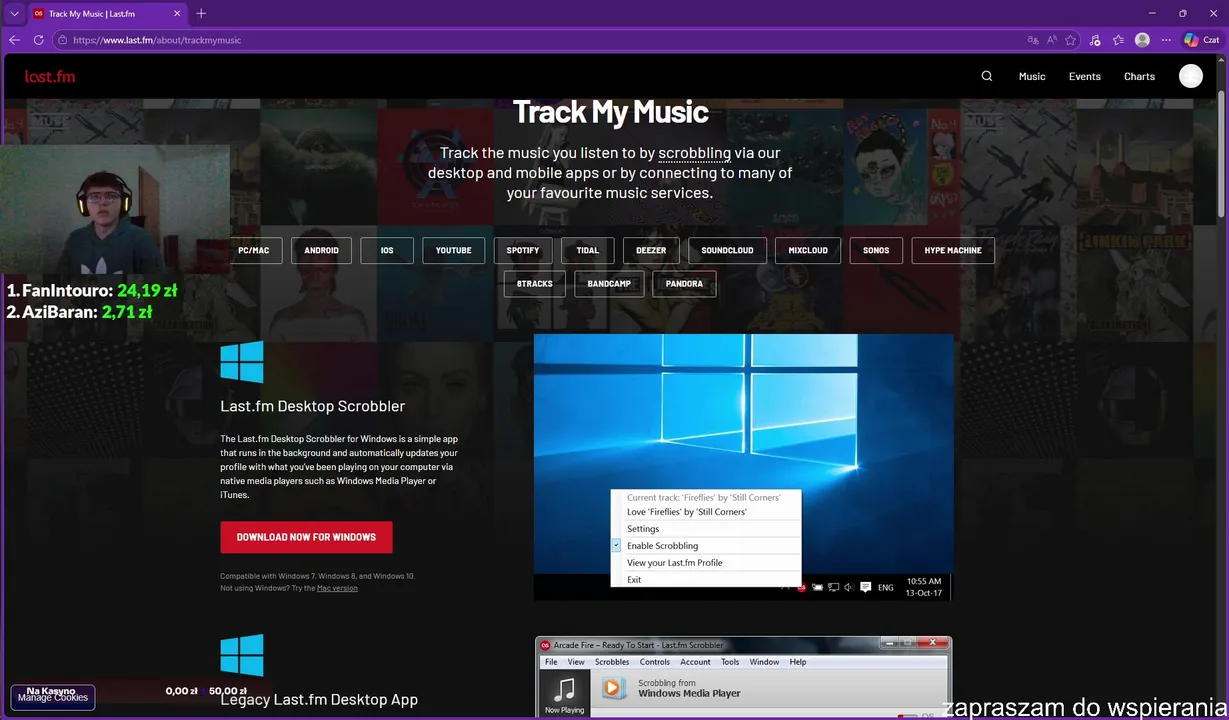1229x720 pixels.
Task: Expand the tab actions dropdown arrow
Action: (x=14, y=14)
